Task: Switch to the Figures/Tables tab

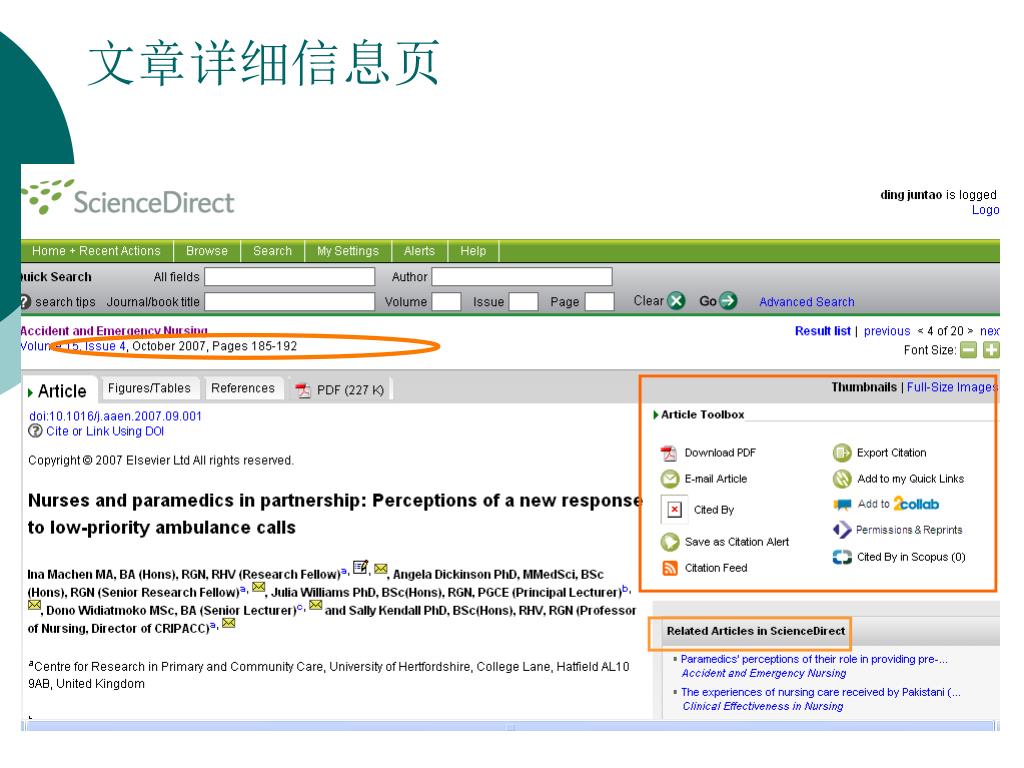Action: (150, 388)
